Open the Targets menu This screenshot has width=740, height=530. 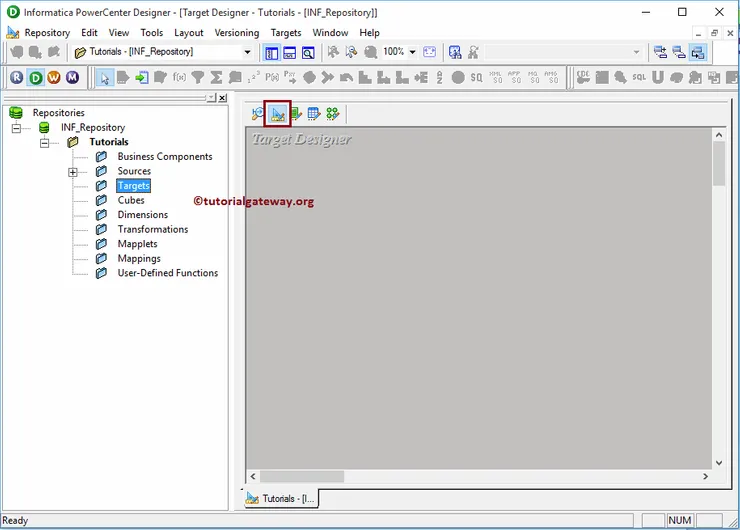[286, 33]
